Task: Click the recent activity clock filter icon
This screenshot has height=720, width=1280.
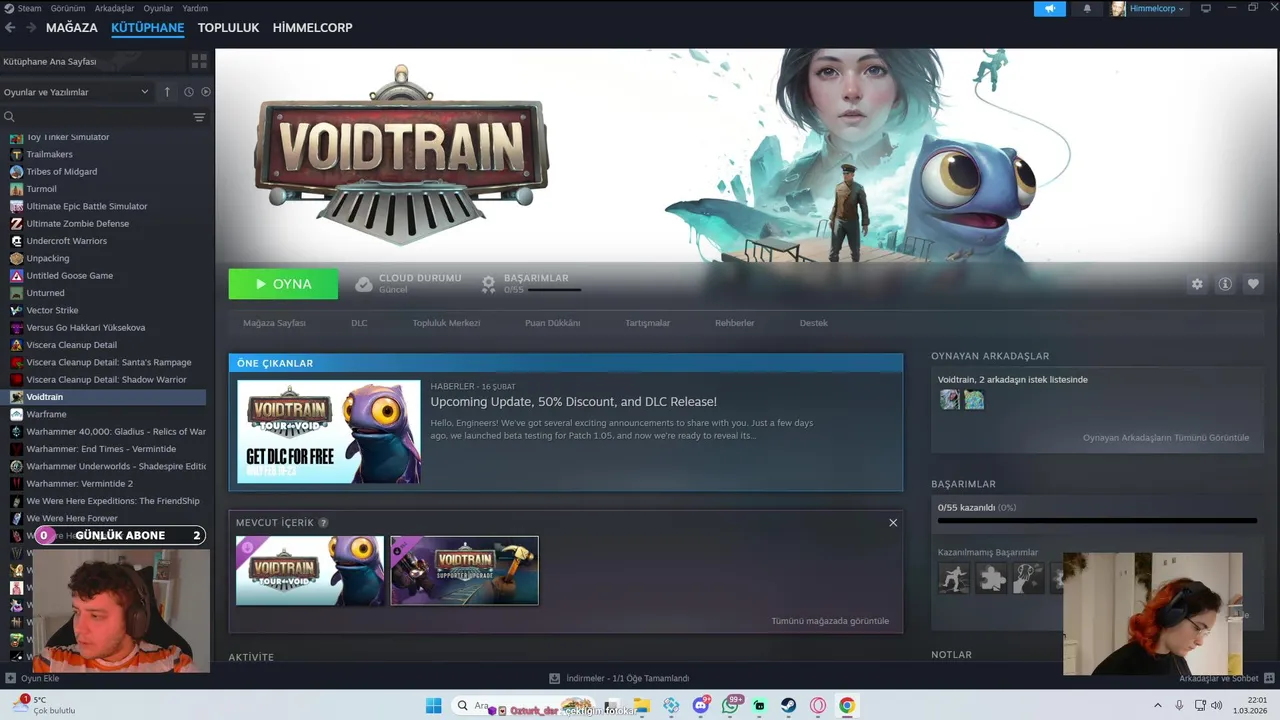Action: click(188, 92)
